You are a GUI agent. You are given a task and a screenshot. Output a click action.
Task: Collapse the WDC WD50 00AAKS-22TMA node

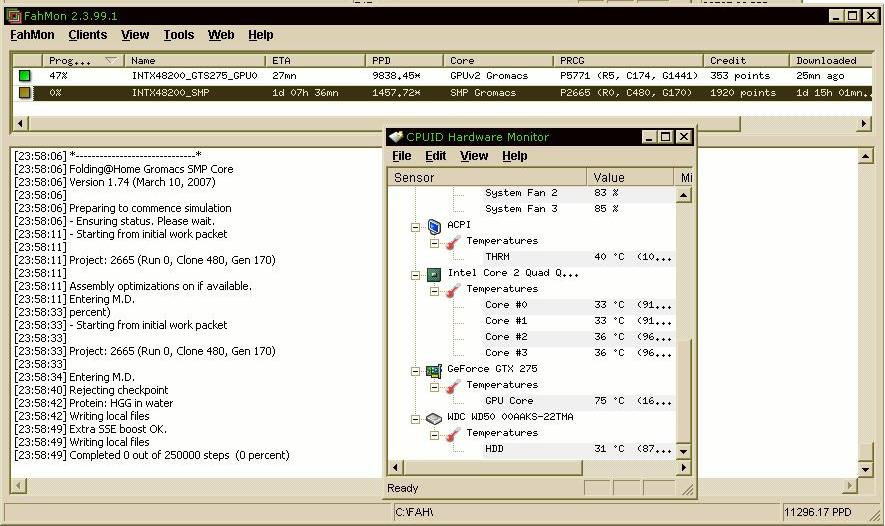tap(415, 419)
